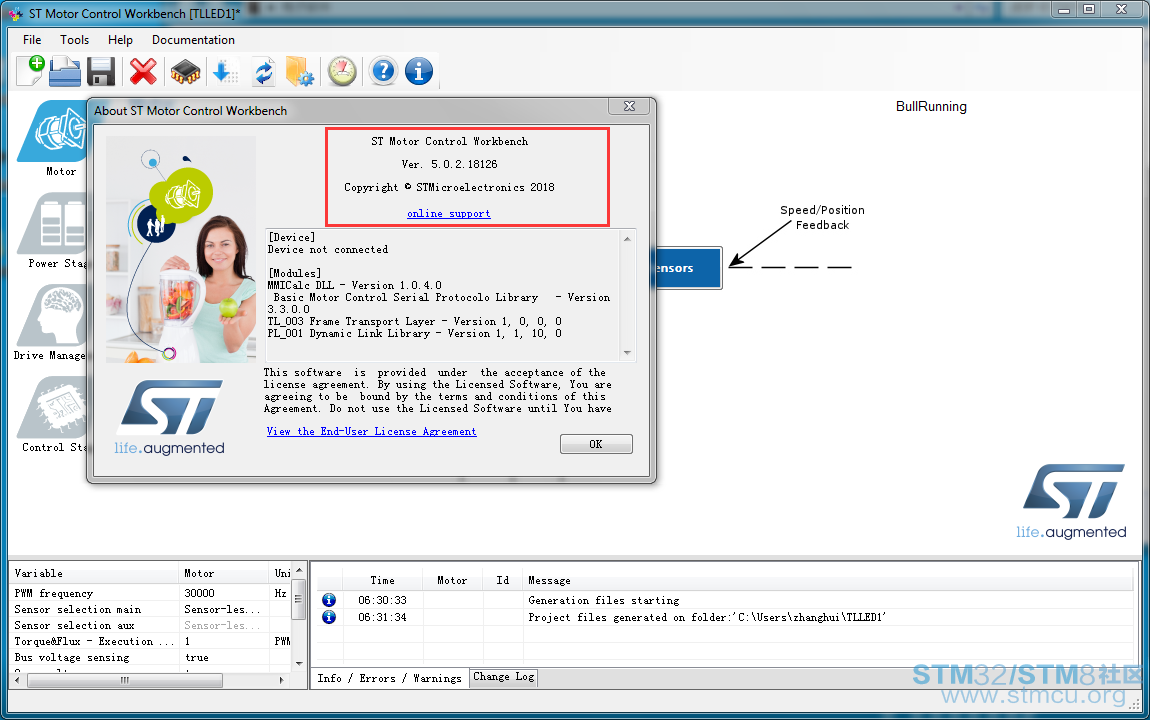Image resolution: width=1150 pixels, height=720 pixels.
Task: Switch to Info / Errors / Warnings tab
Action: click(389, 678)
